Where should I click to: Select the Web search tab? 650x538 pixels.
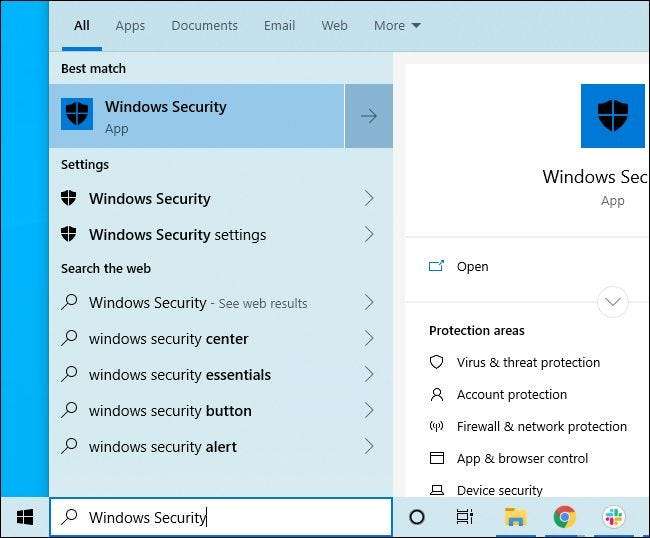(334, 25)
